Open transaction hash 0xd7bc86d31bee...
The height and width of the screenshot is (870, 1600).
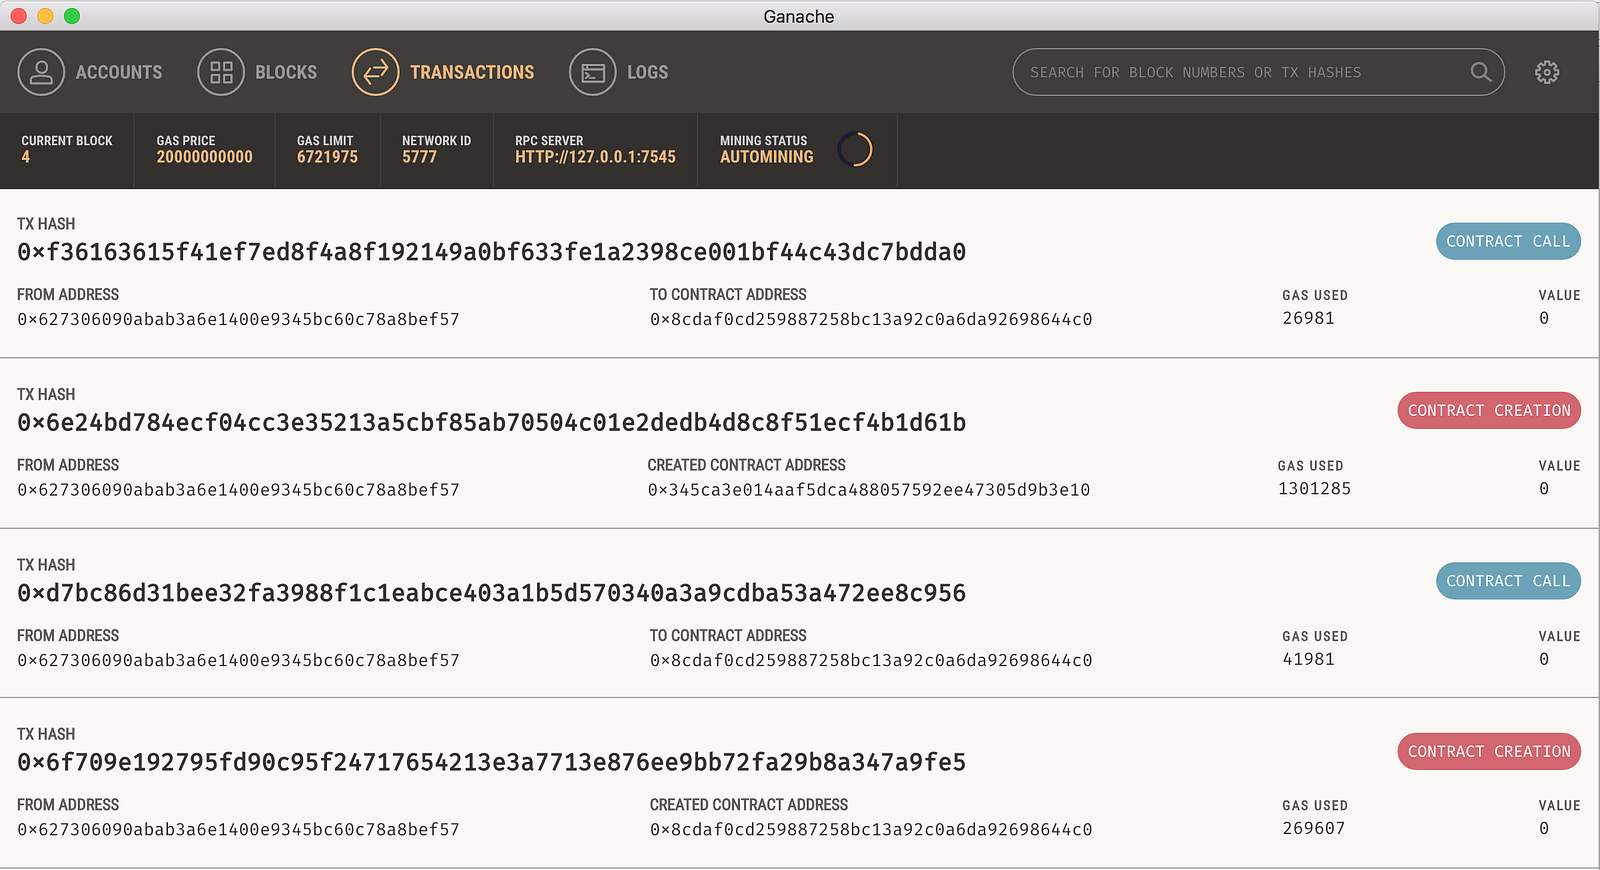tap(492, 593)
